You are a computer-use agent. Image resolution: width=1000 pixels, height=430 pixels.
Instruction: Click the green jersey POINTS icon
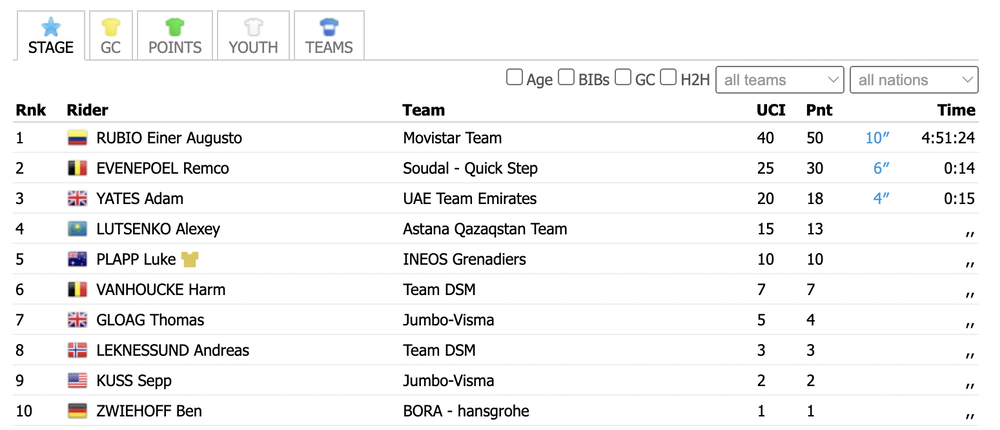click(175, 27)
